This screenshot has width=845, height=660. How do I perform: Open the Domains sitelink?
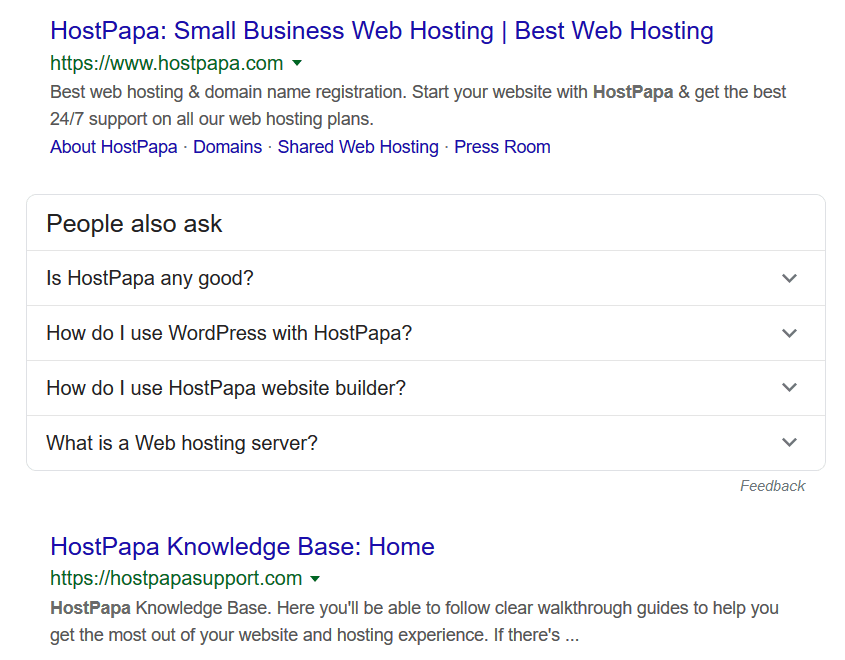click(227, 147)
